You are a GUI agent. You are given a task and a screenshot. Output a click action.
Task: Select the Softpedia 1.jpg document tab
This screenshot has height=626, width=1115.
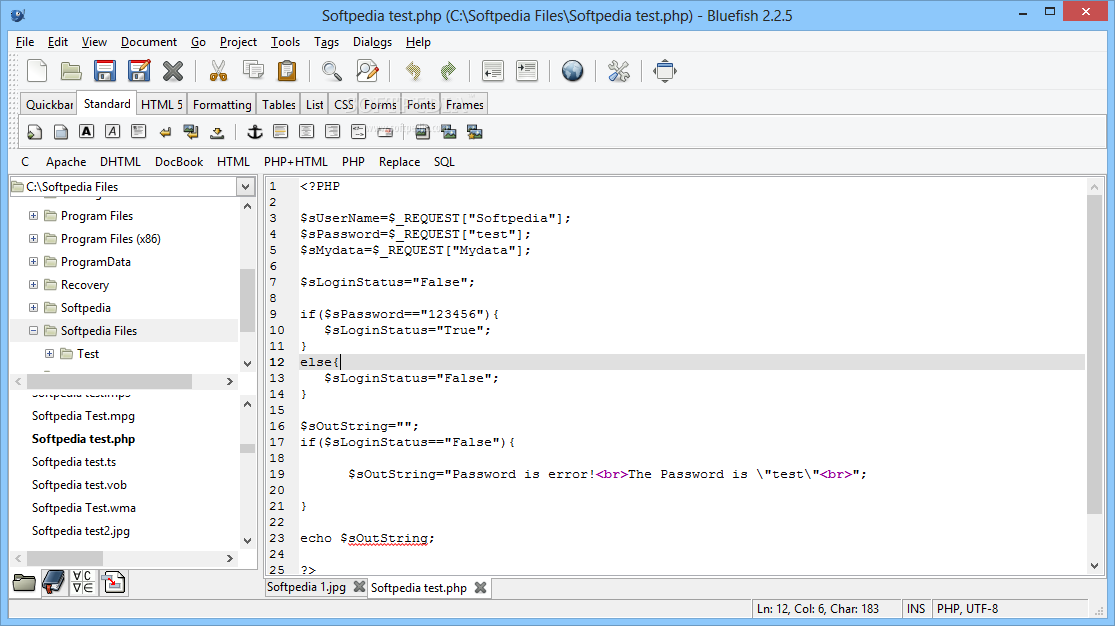306,588
